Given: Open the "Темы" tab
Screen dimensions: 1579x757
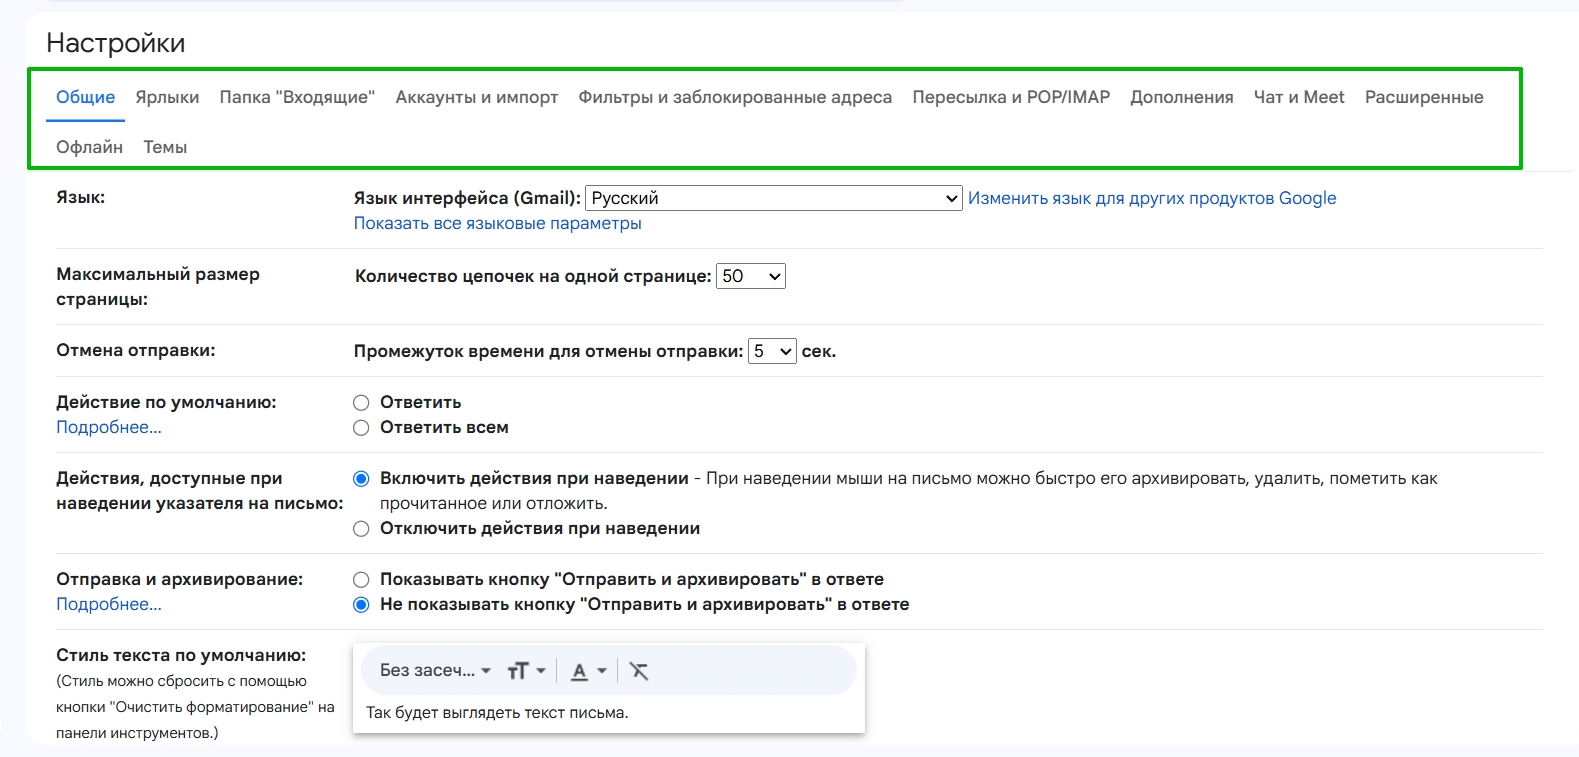Looking at the screenshot, I should pos(165,147).
